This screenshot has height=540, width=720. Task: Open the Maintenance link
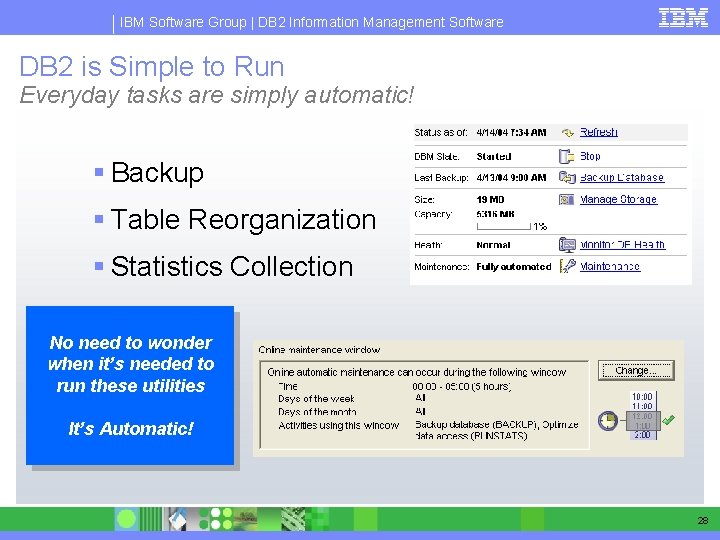point(610,266)
